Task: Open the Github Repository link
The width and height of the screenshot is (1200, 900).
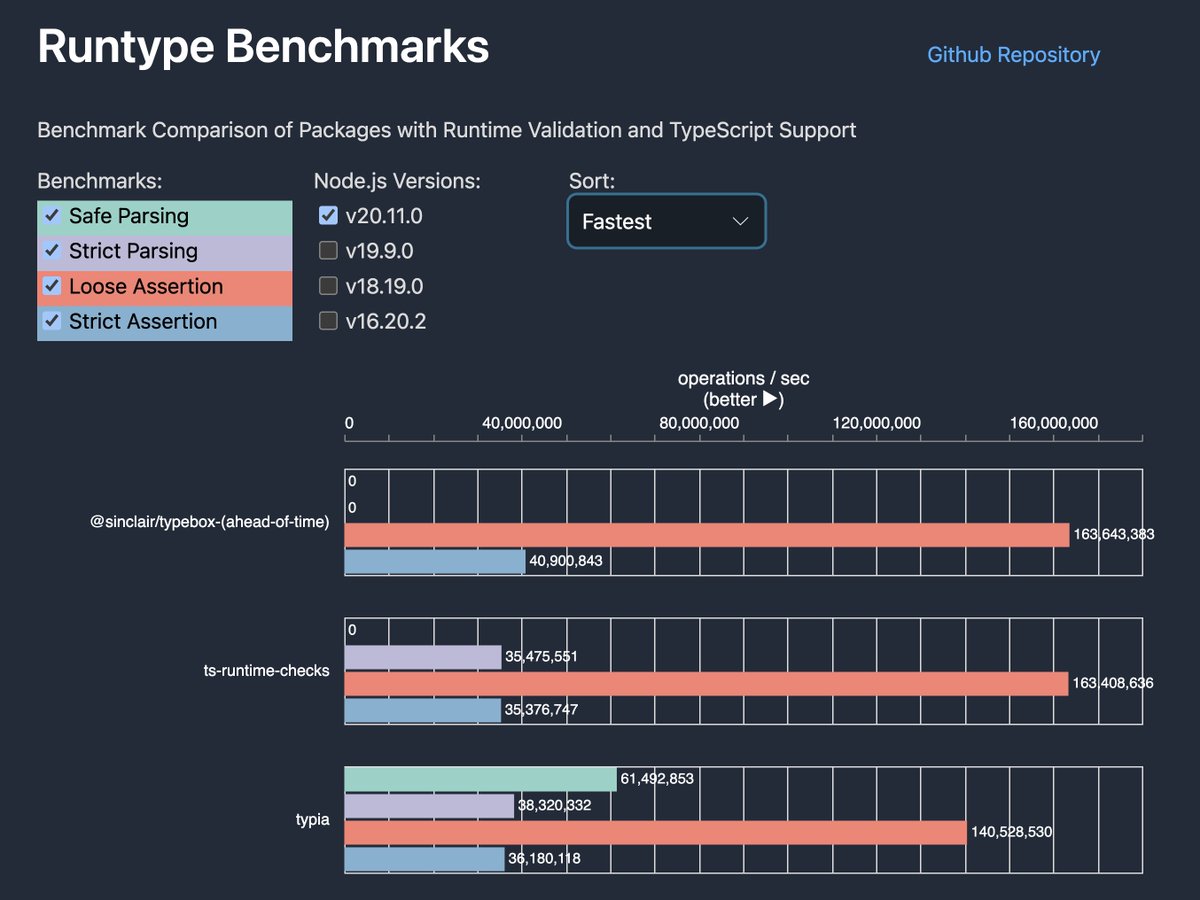Action: coord(1013,55)
